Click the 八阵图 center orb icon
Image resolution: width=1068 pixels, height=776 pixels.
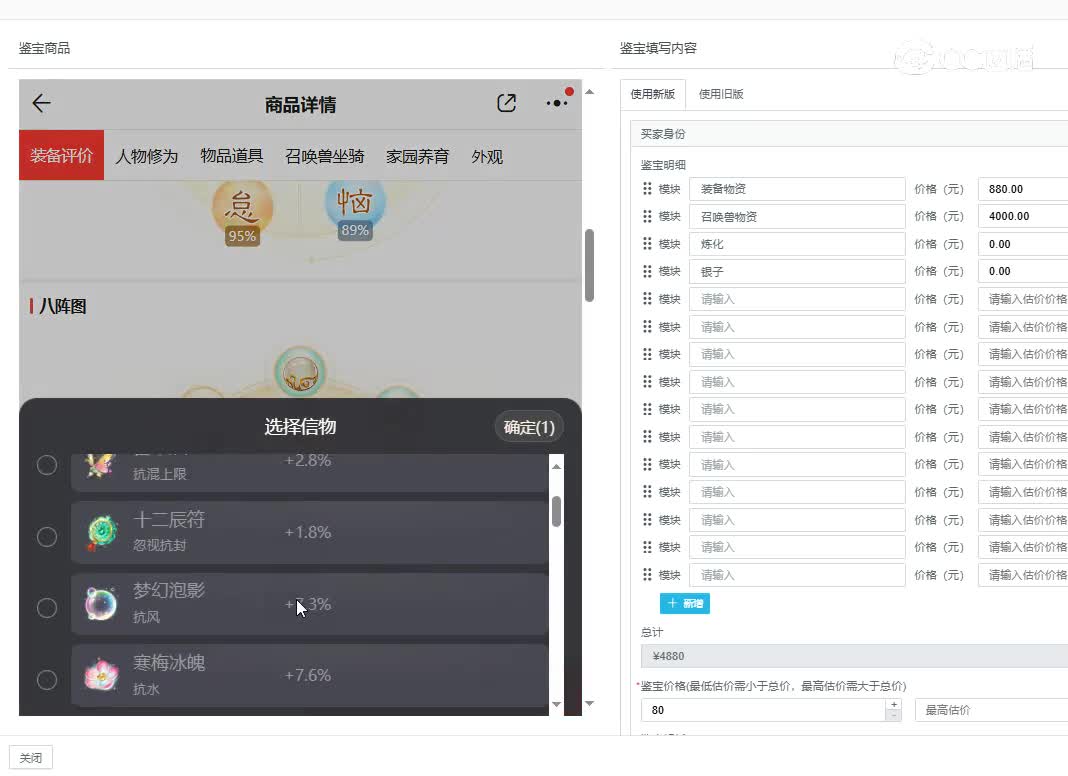[x=300, y=372]
